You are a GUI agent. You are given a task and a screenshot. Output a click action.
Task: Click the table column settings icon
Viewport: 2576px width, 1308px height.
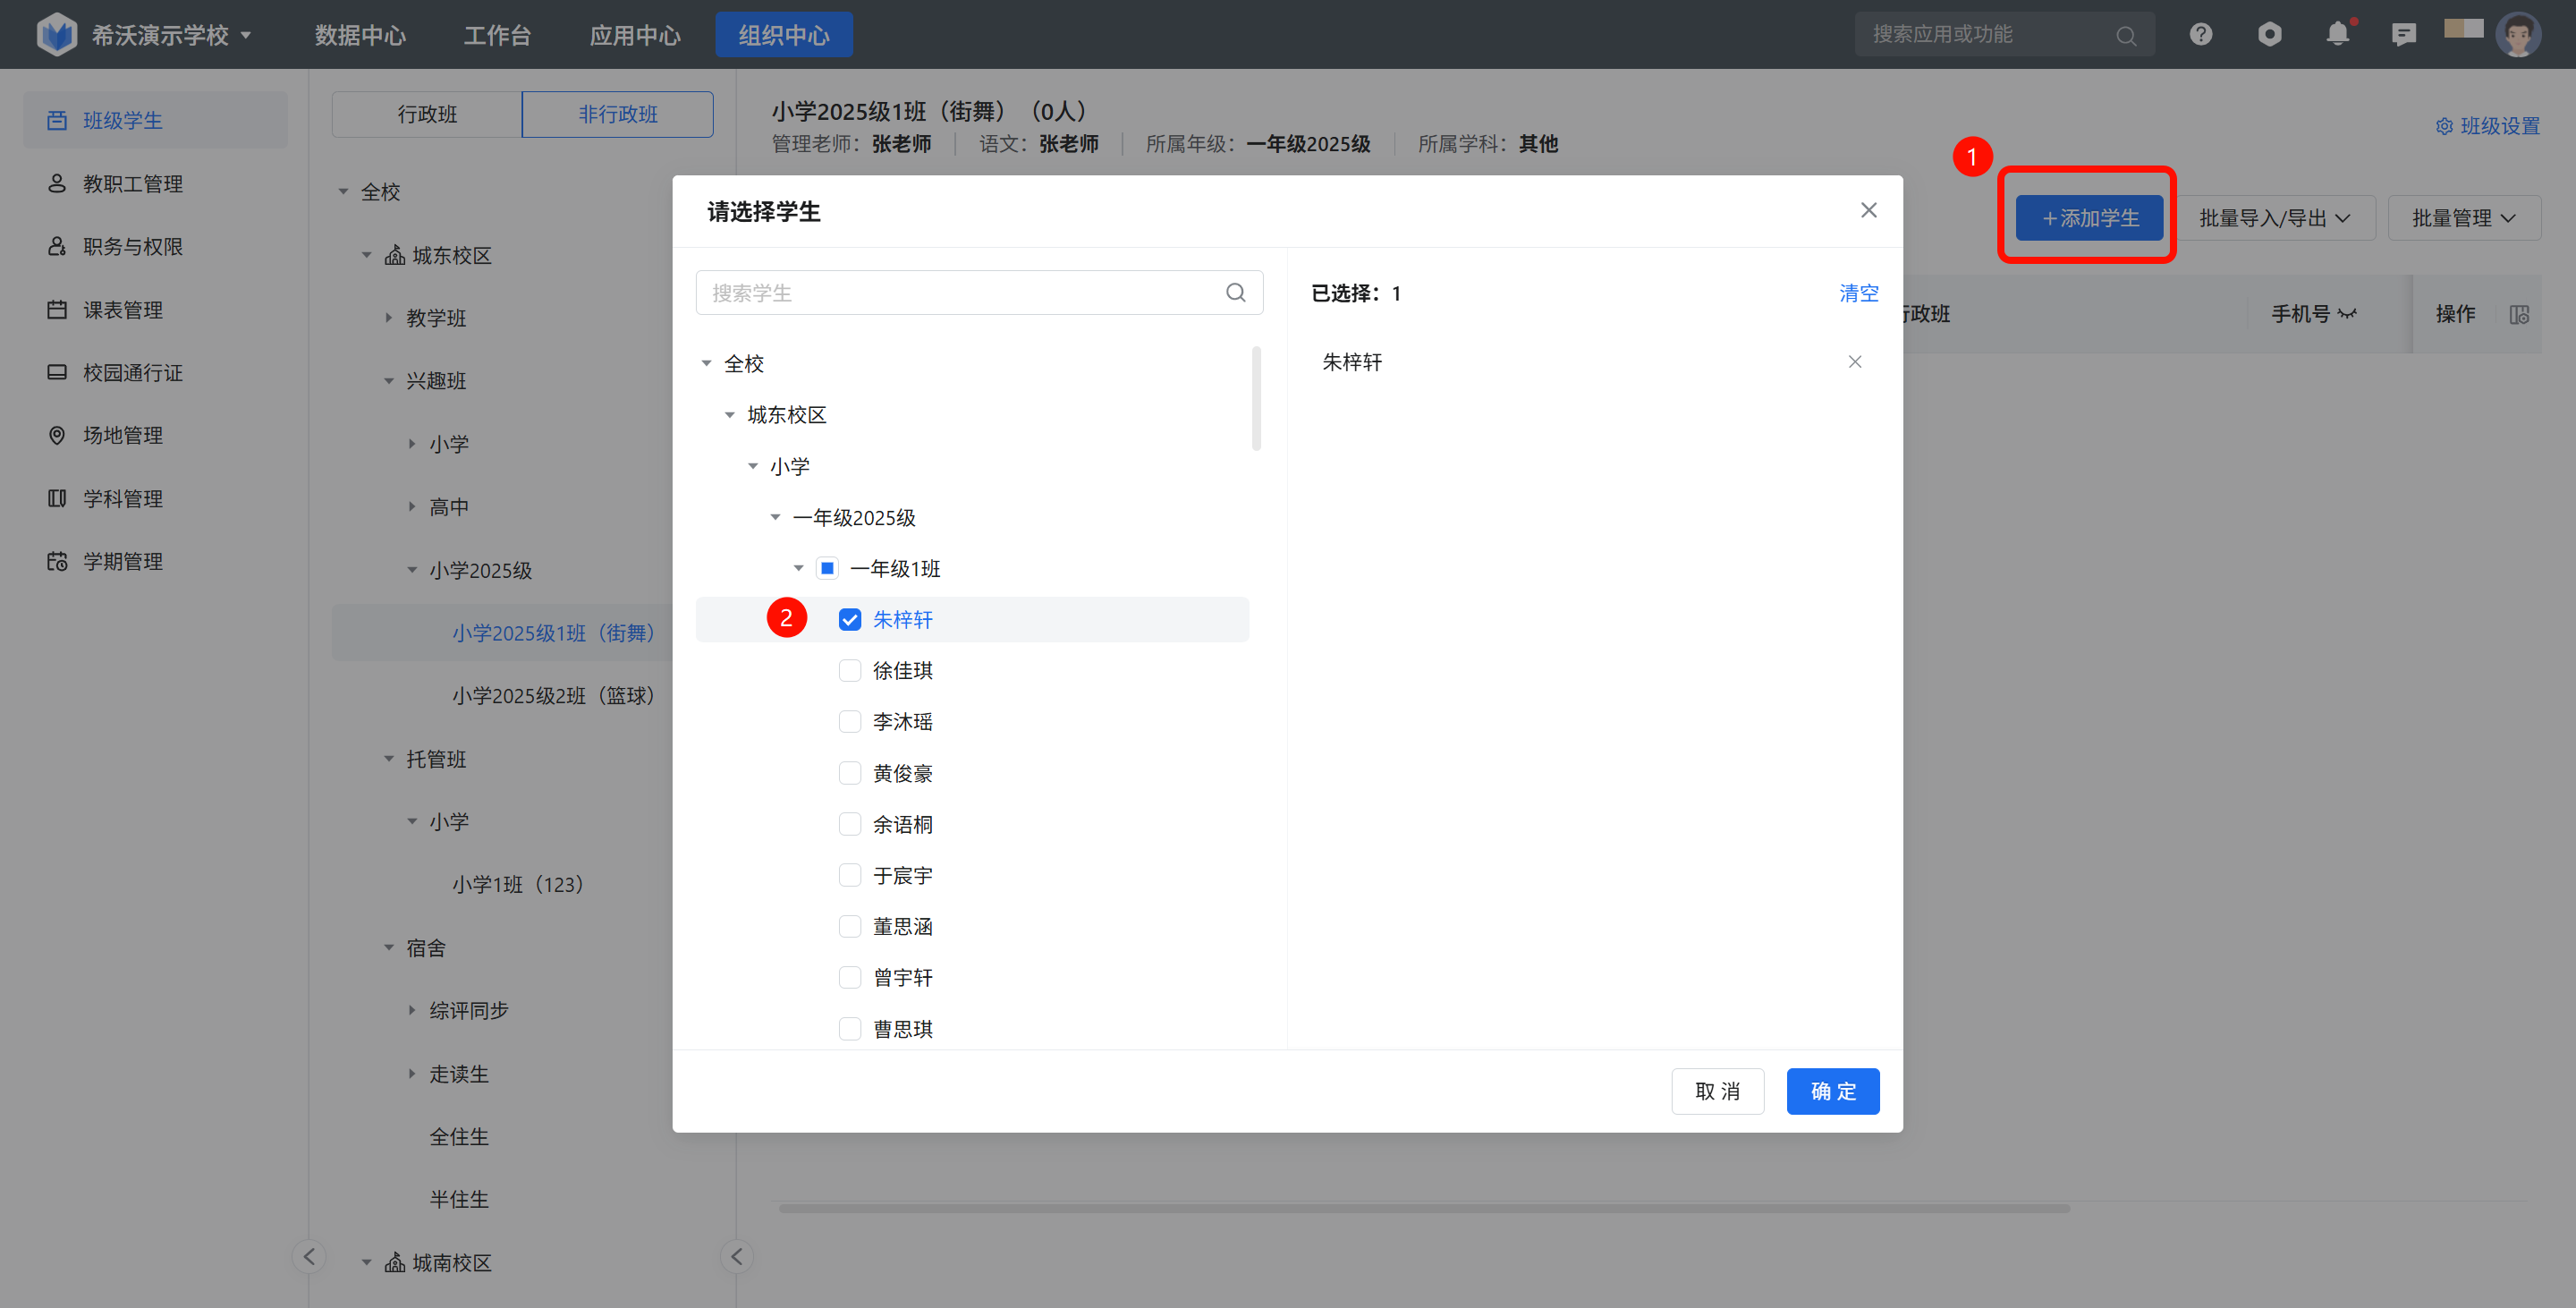pos(2519,314)
